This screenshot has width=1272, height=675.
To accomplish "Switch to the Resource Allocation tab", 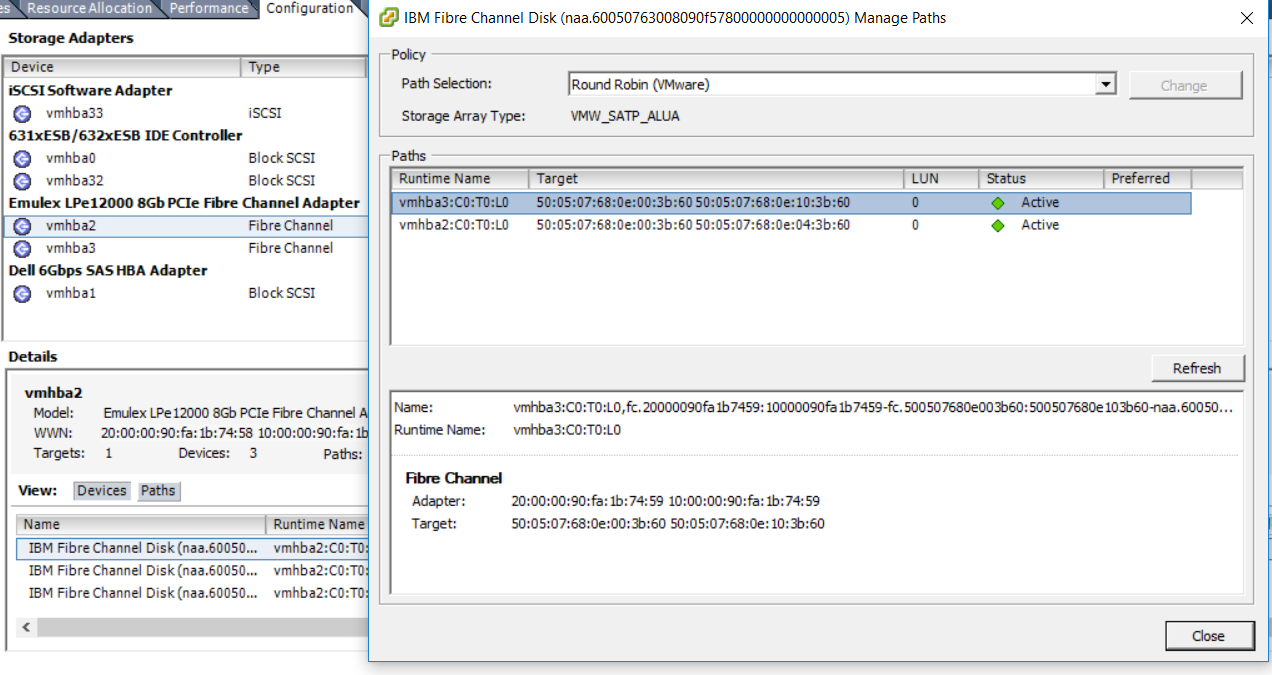I will pyautogui.click(x=90, y=8).
